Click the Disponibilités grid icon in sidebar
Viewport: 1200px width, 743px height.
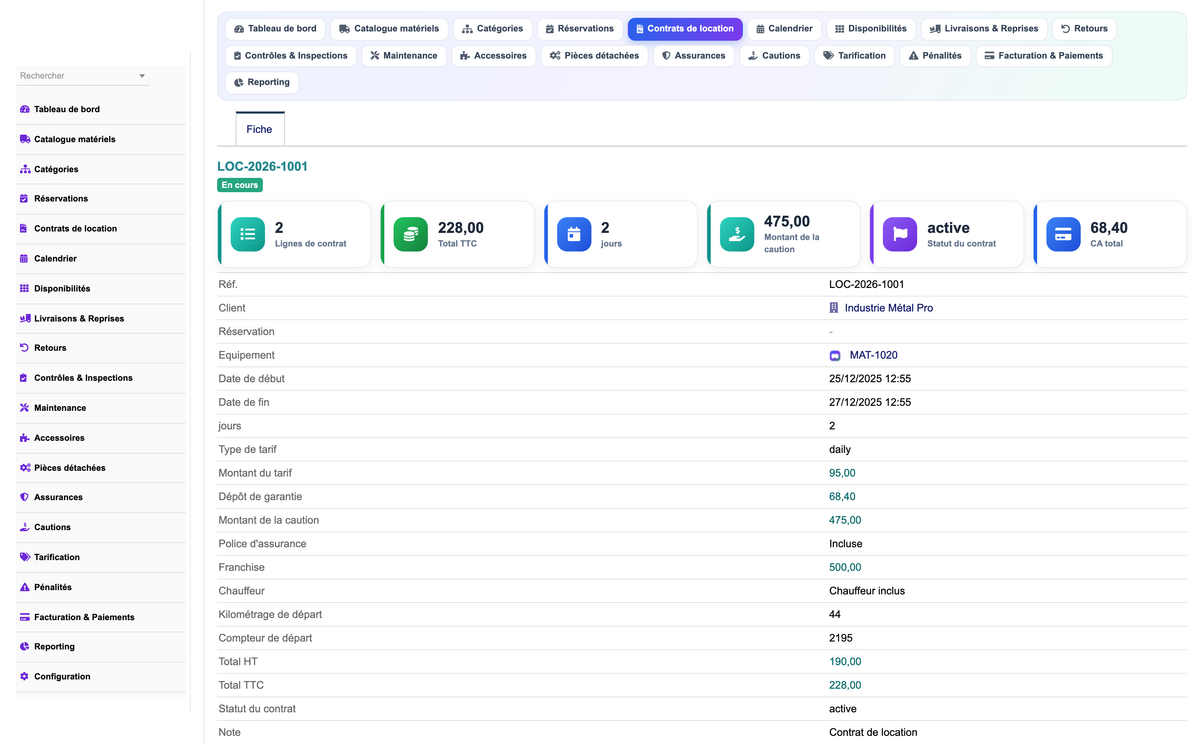[24, 288]
